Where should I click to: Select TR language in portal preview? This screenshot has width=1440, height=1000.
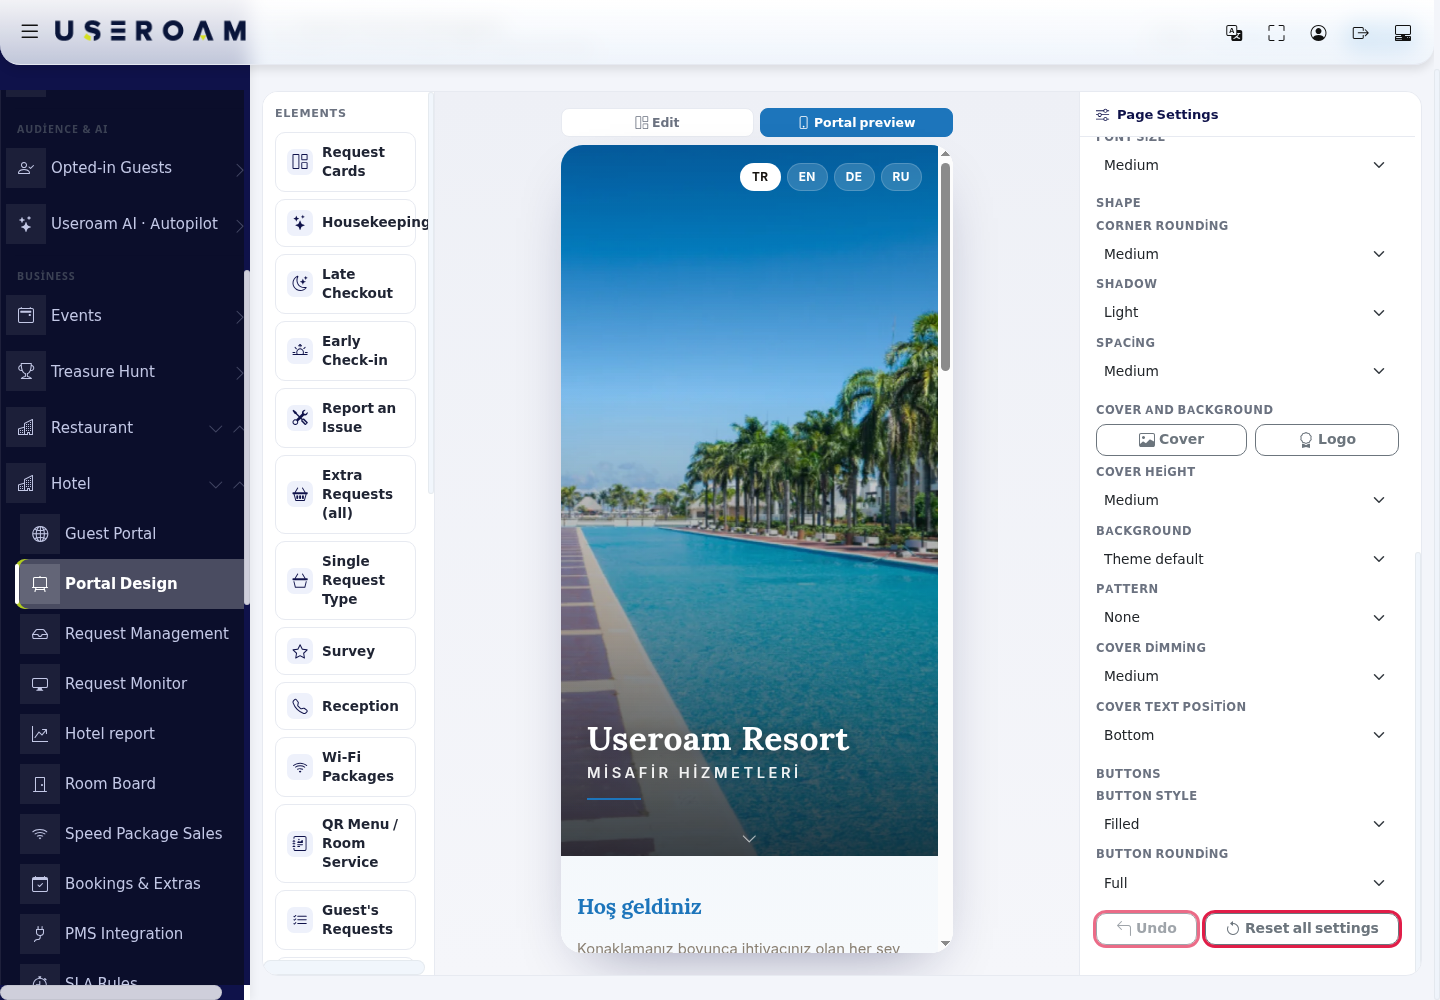(760, 177)
